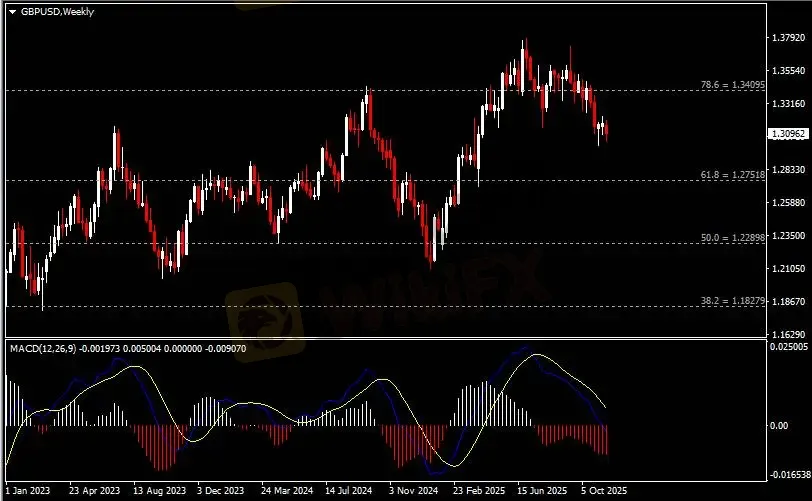The image size is (812, 501).
Task: Click the 50.0 = 1.22898 Fibonacci label
Action: (733, 238)
